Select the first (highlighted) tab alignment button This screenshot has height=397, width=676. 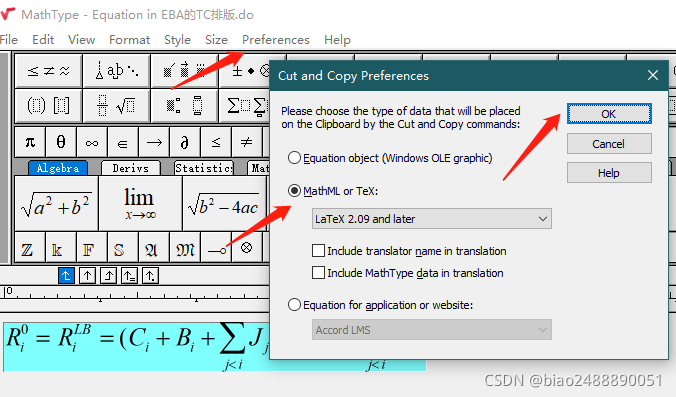pos(66,275)
